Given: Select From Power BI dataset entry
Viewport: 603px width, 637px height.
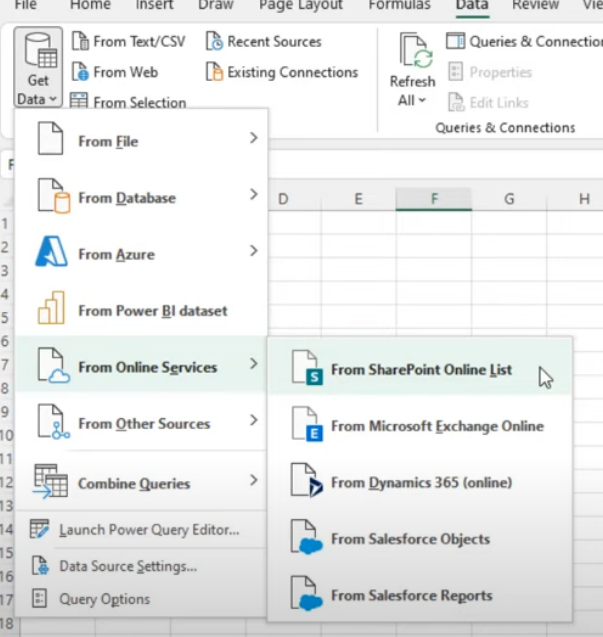Looking at the screenshot, I should click(x=141, y=311).
